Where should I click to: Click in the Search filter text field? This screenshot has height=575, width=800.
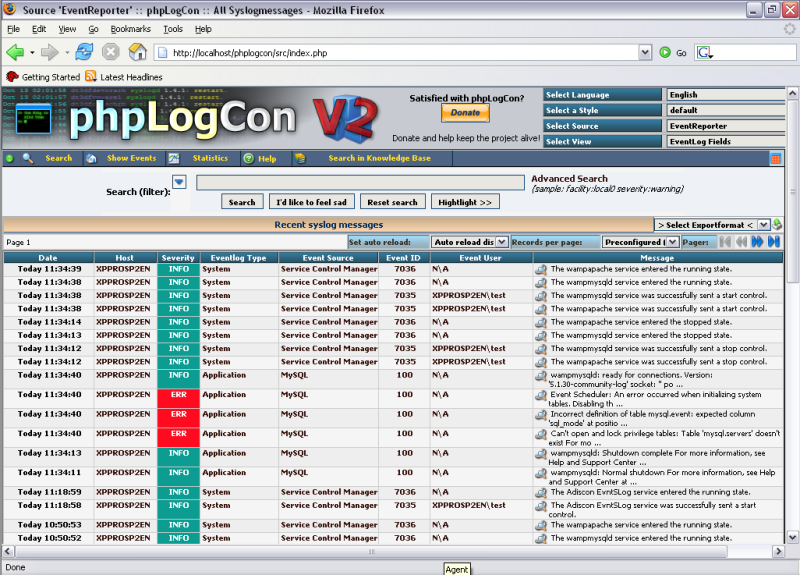(x=360, y=183)
